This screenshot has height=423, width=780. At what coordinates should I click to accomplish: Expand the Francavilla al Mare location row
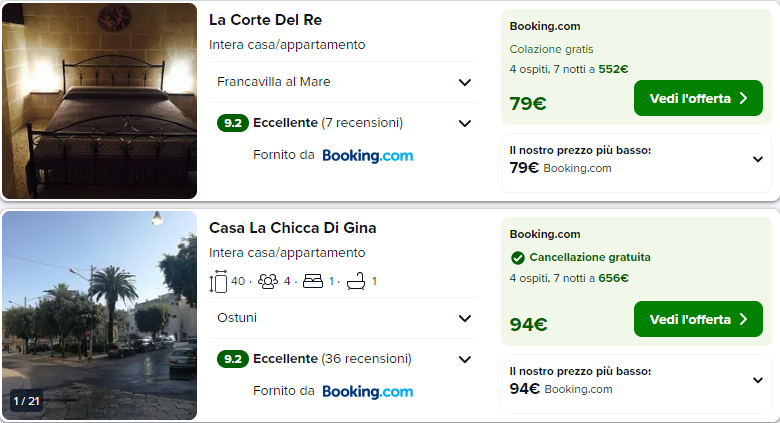coord(464,82)
